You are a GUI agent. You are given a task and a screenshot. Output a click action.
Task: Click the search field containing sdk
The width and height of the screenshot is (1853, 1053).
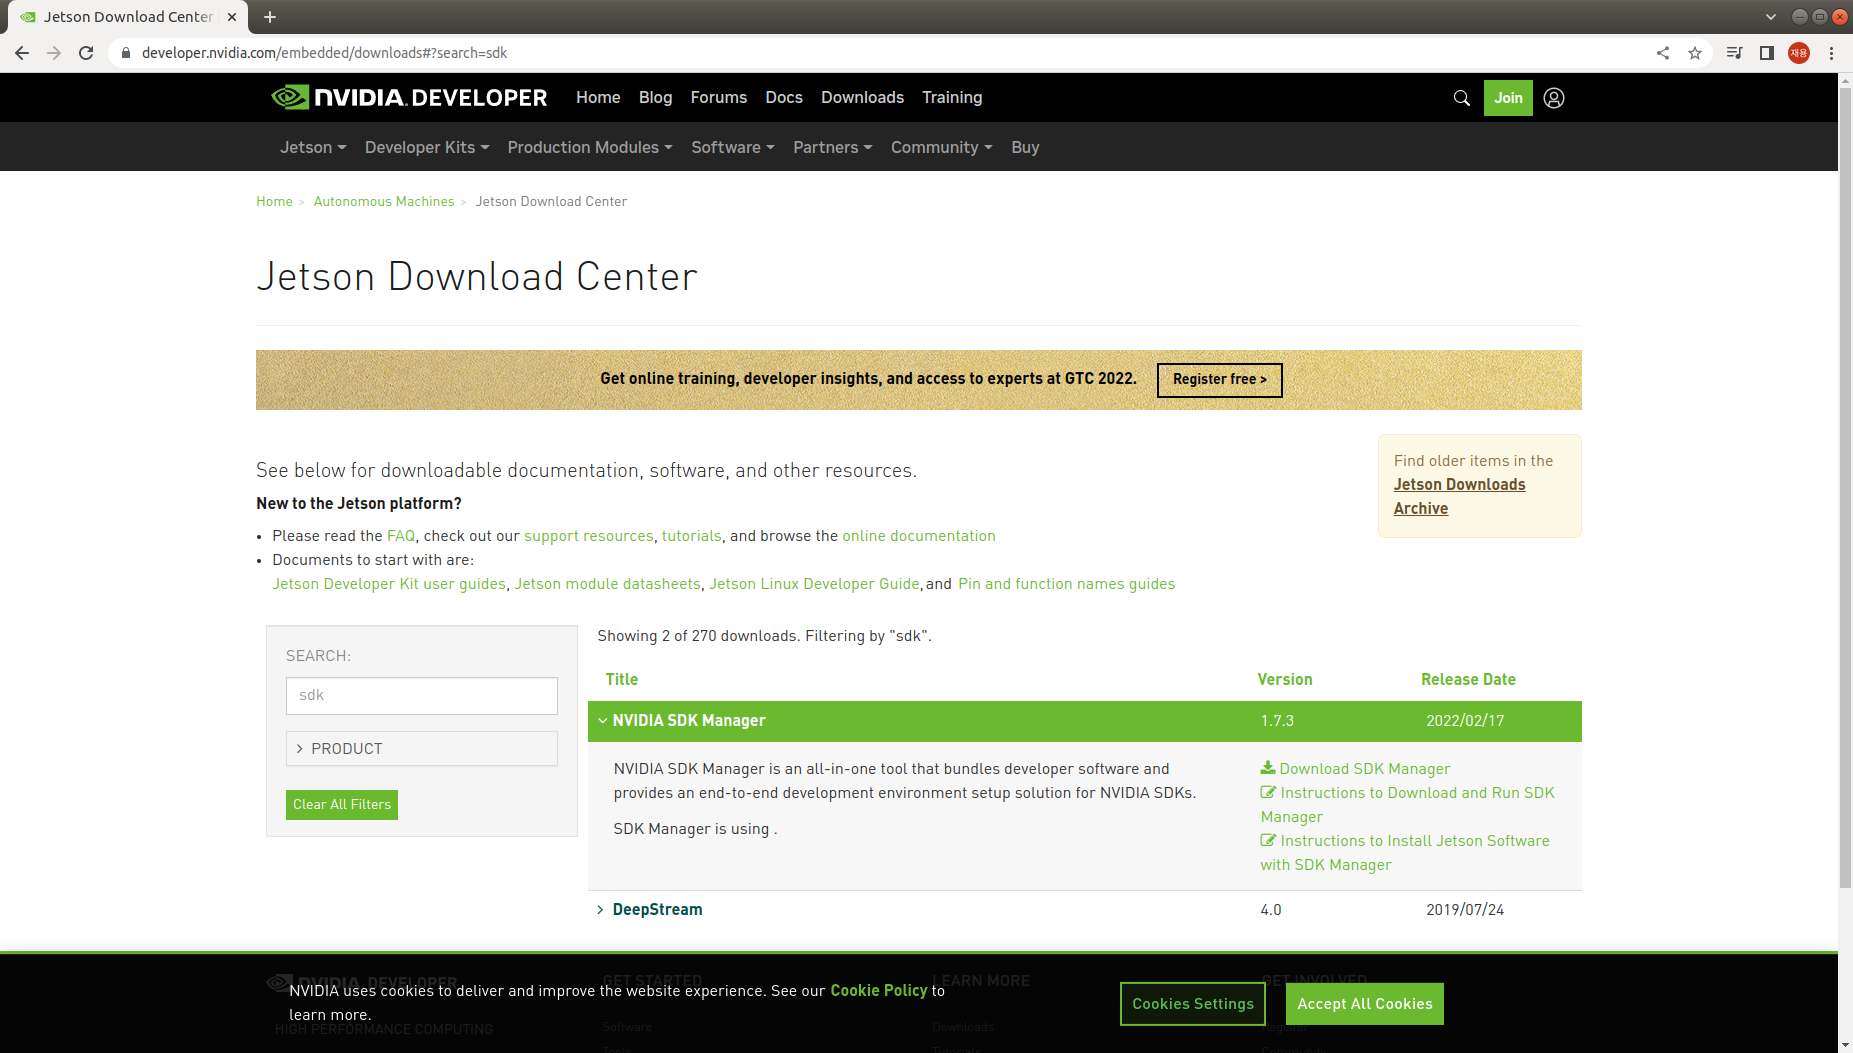point(422,696)
